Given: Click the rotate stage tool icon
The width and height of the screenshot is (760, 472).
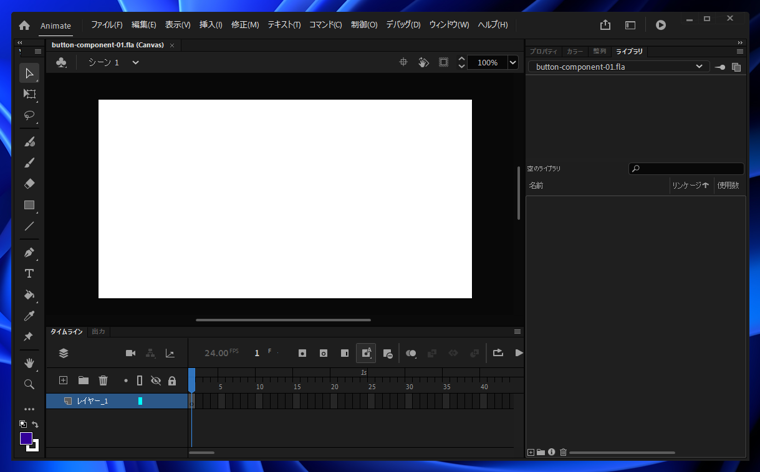Looking at the screenshot, I should click(x=423, y=62).
